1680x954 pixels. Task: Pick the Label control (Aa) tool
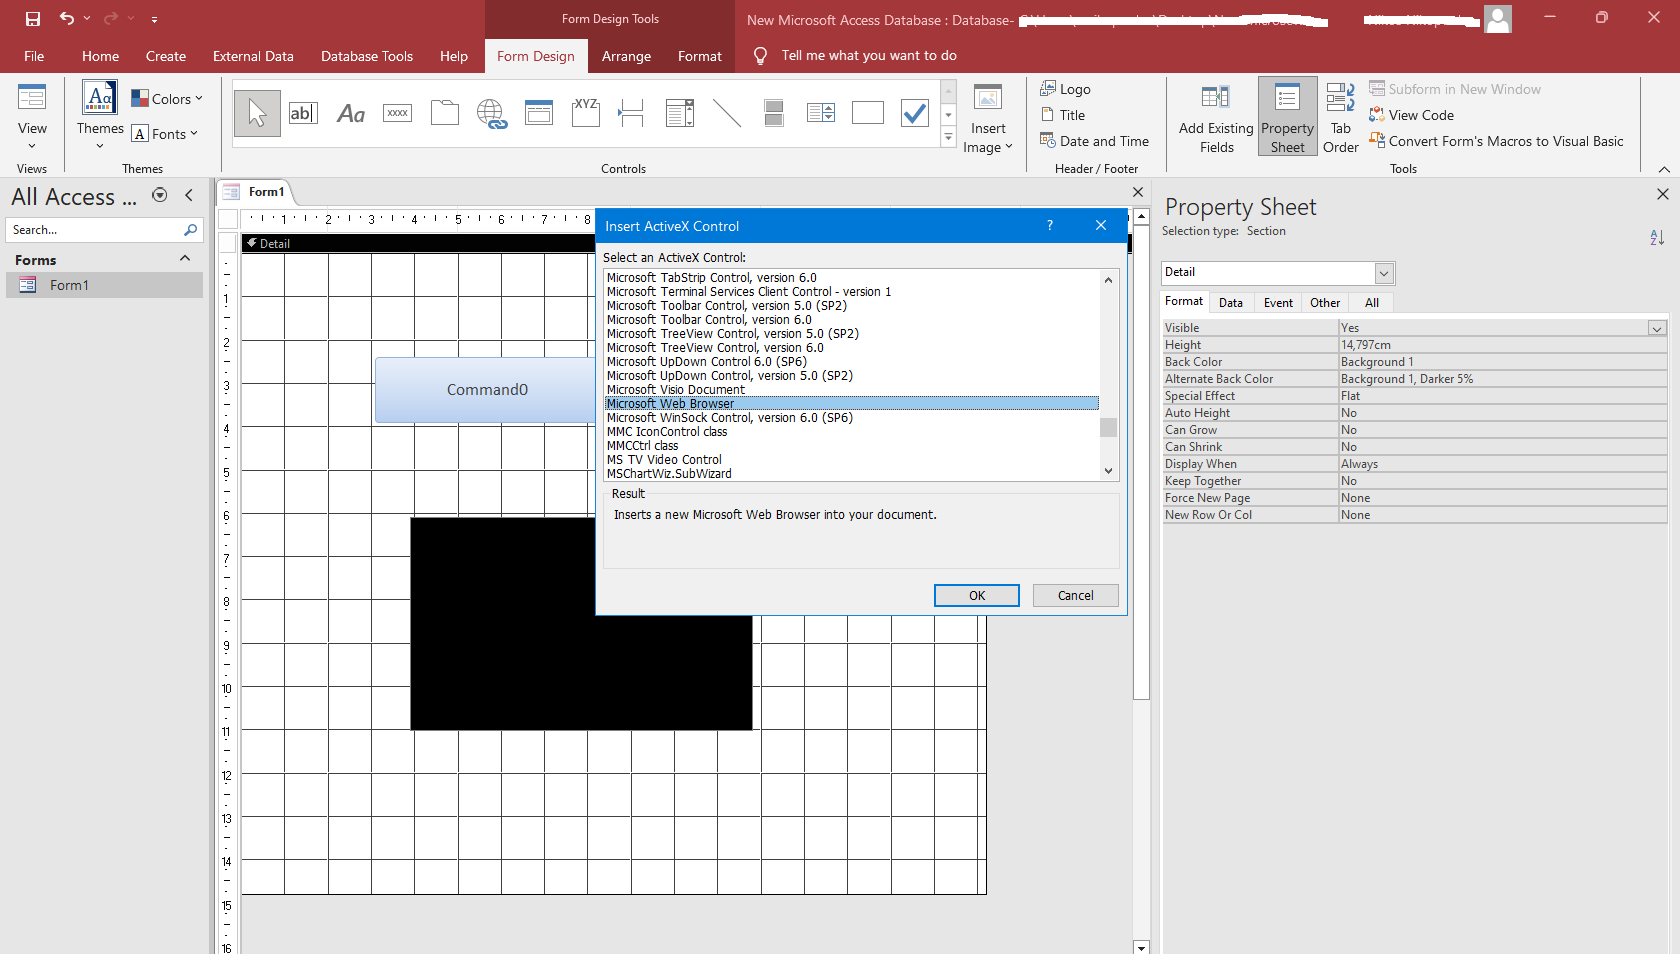pyautogui.click(x=350, y=114)
